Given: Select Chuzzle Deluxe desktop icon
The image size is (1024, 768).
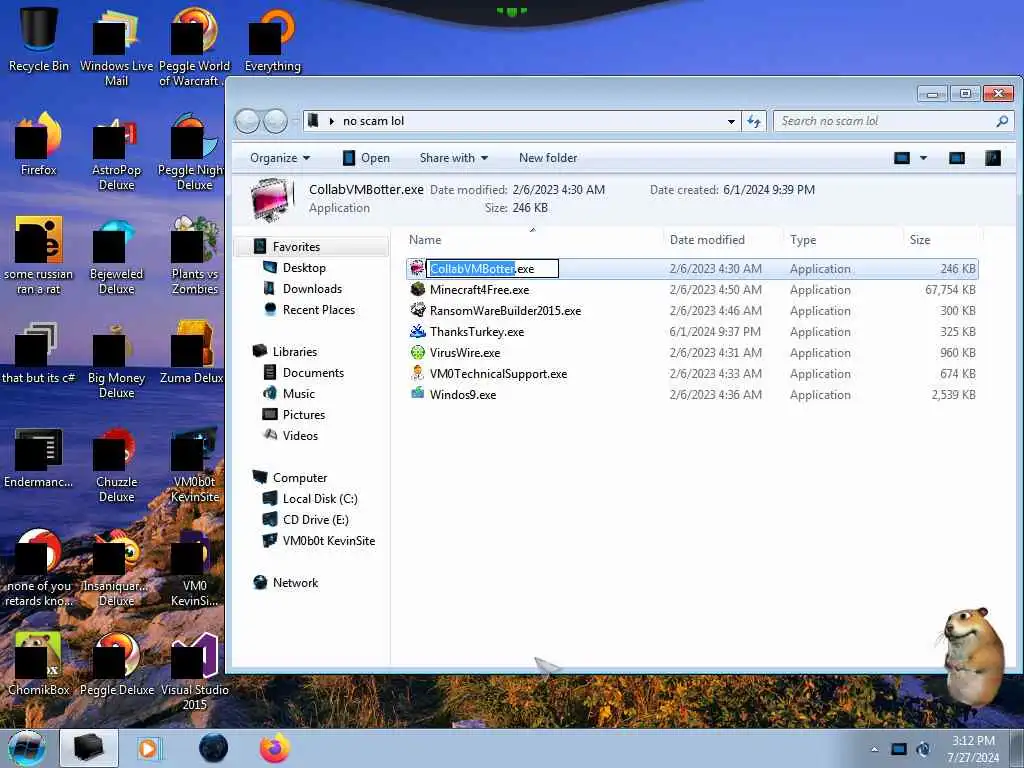Looking at the screenshot, I should [116, 465].
